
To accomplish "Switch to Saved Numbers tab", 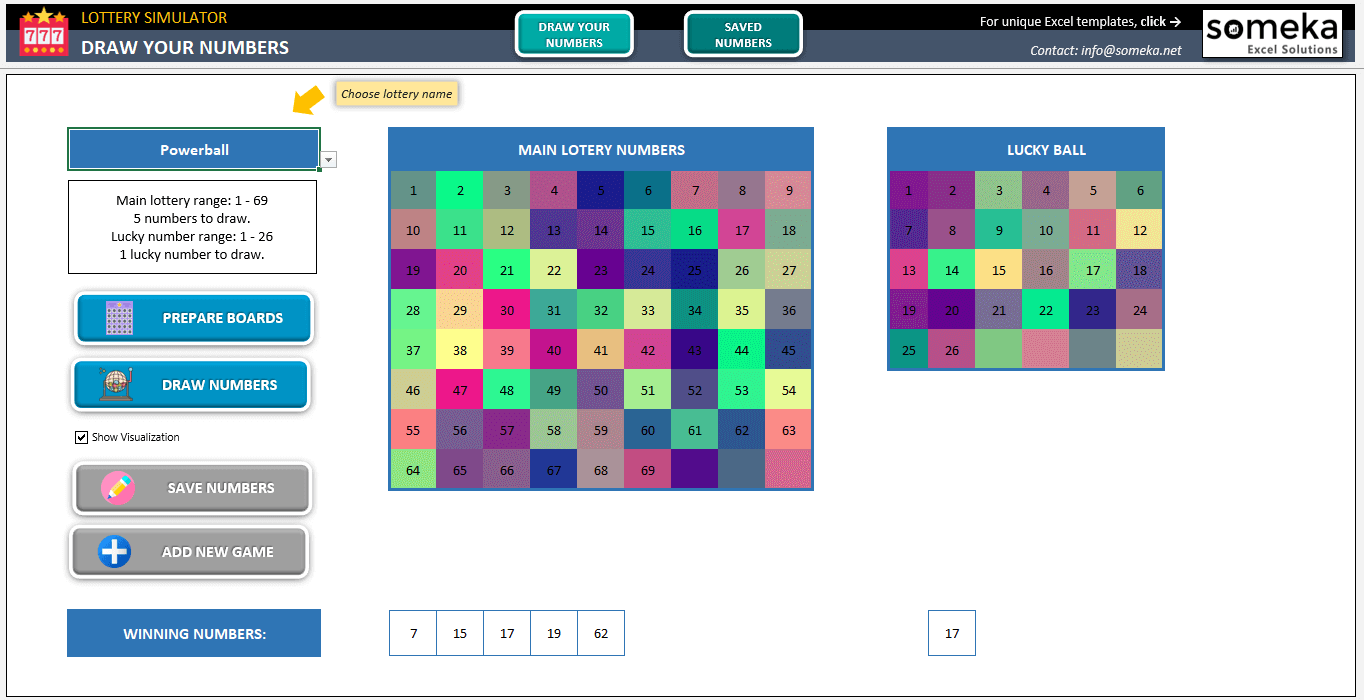I will pyautogui.click(x=743, y=35).
